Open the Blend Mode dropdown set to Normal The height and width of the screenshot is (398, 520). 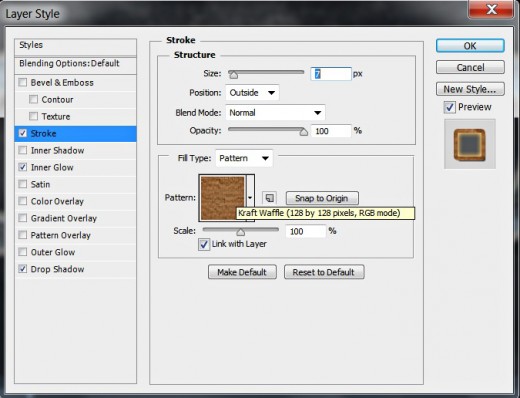[x=275, y=113]
